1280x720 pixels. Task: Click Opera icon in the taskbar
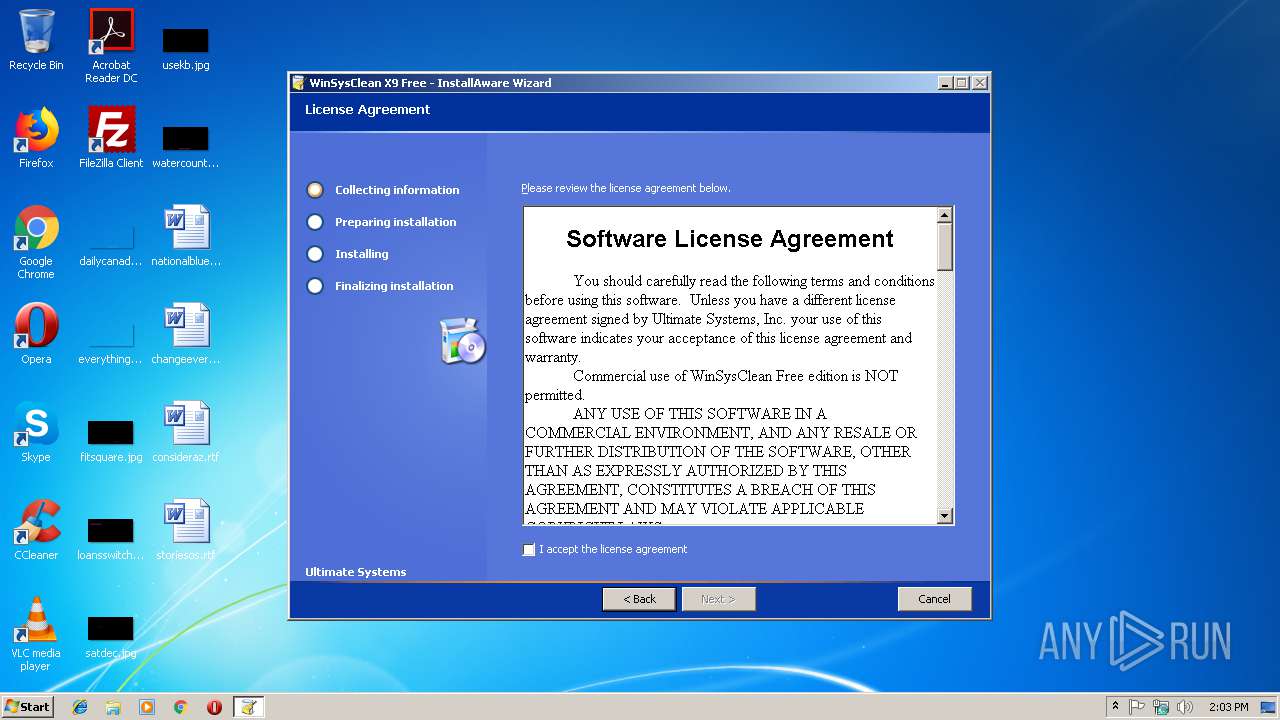point(214,707)
